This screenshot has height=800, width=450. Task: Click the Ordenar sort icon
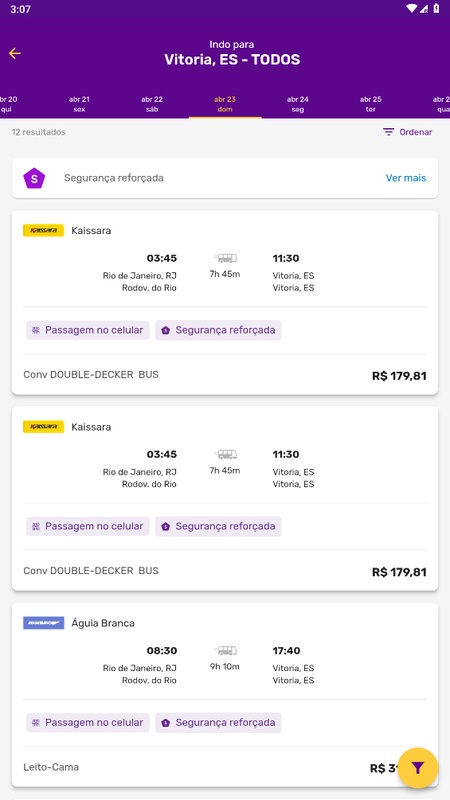[389, 132]
